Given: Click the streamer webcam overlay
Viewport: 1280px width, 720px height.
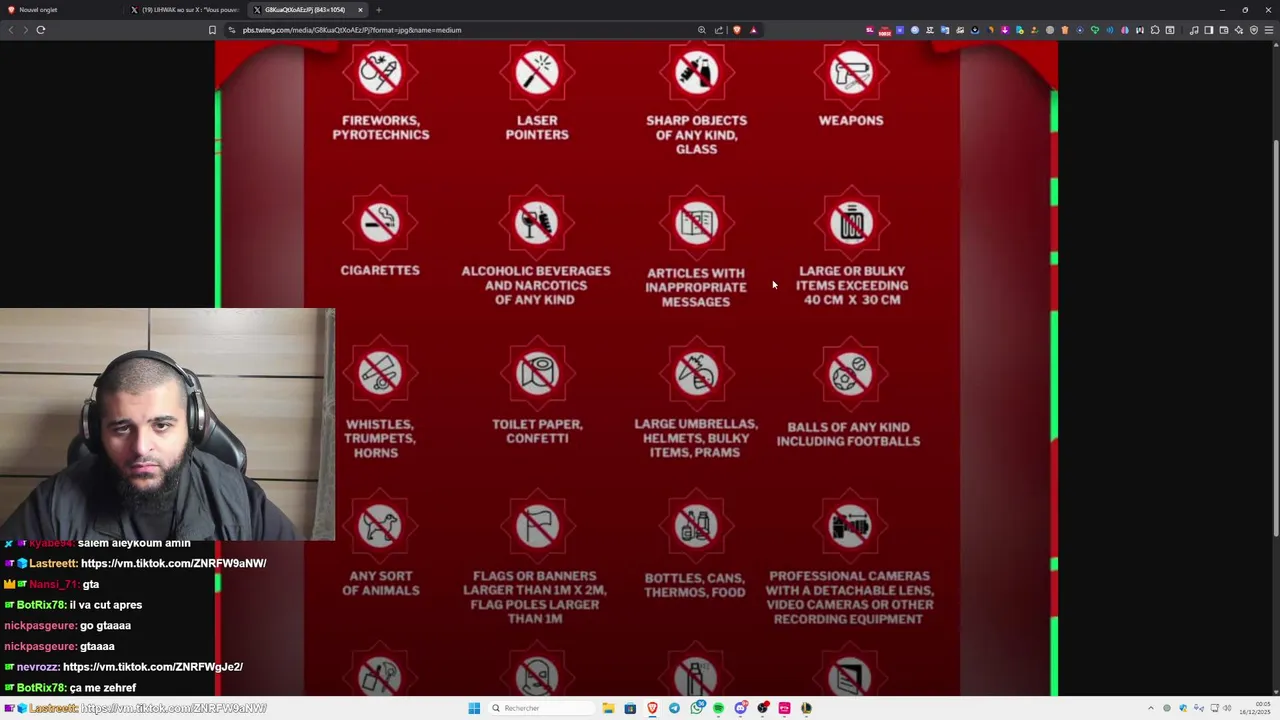Looking at the screenshot, I should click(x=167, y=424).
